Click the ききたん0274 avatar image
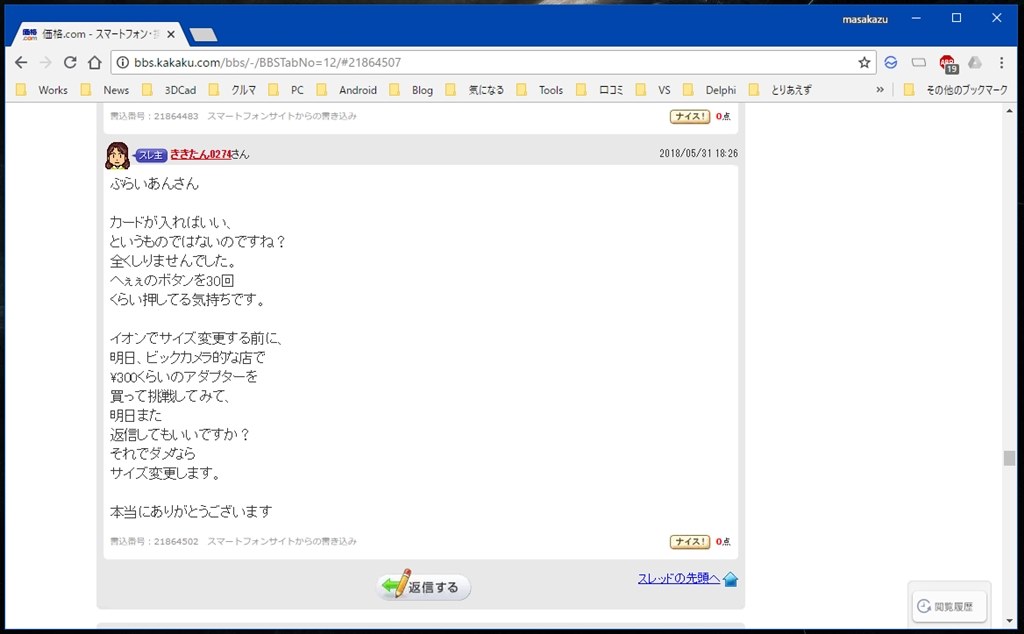 pyautogui.click(x=118, y=155)
